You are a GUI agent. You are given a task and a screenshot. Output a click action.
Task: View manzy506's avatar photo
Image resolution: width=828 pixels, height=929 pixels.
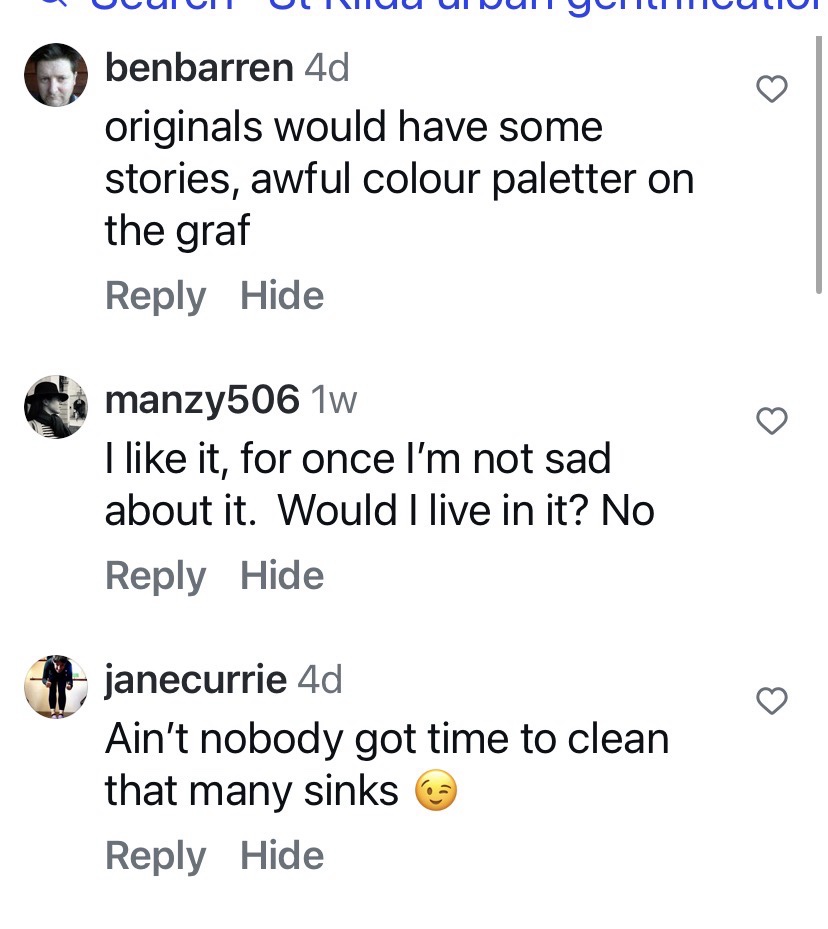pyautogui.click(x=56, y=407)
